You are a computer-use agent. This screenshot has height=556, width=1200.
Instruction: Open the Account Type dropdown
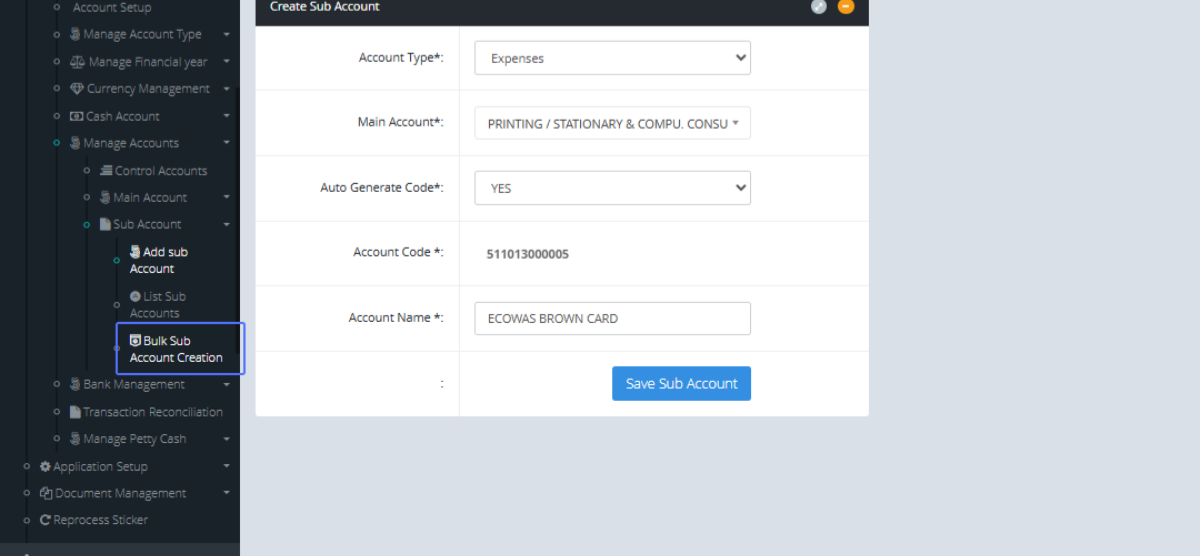tap(612, 58)
